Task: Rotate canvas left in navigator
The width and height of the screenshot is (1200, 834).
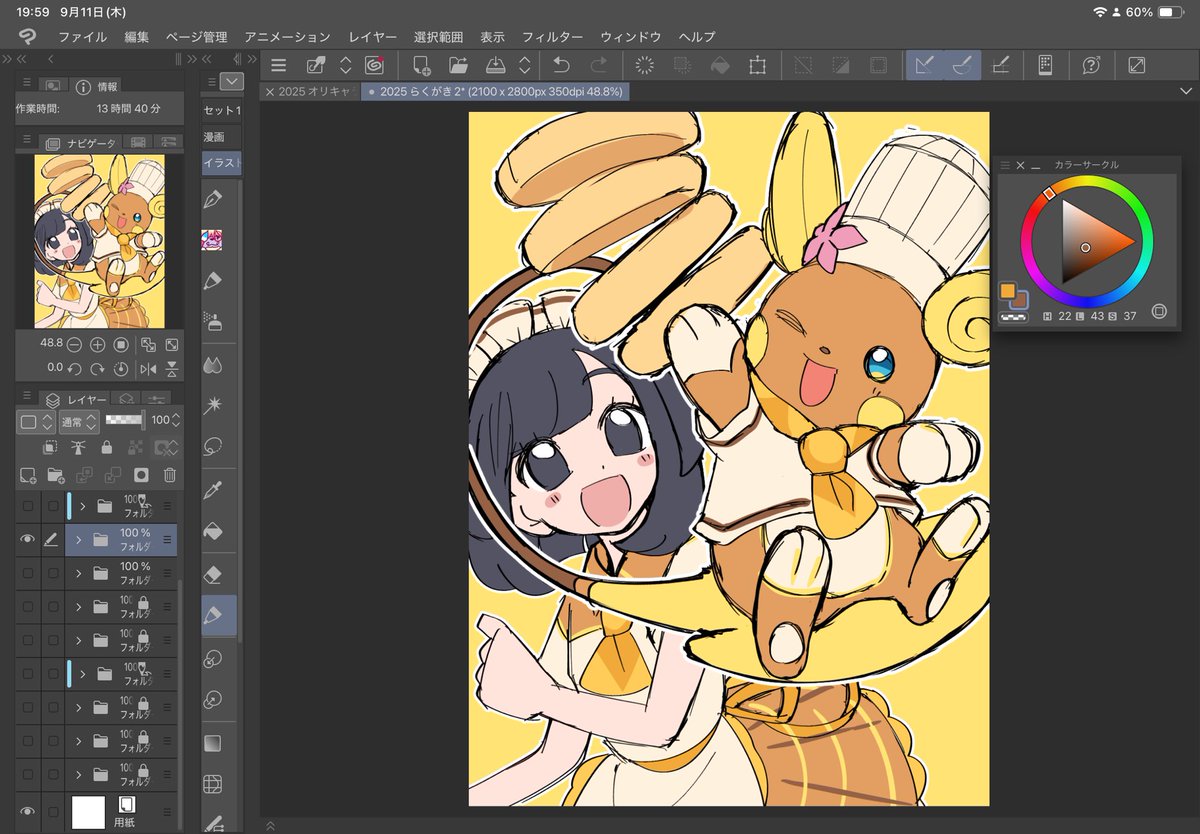Action: (75, 368)
